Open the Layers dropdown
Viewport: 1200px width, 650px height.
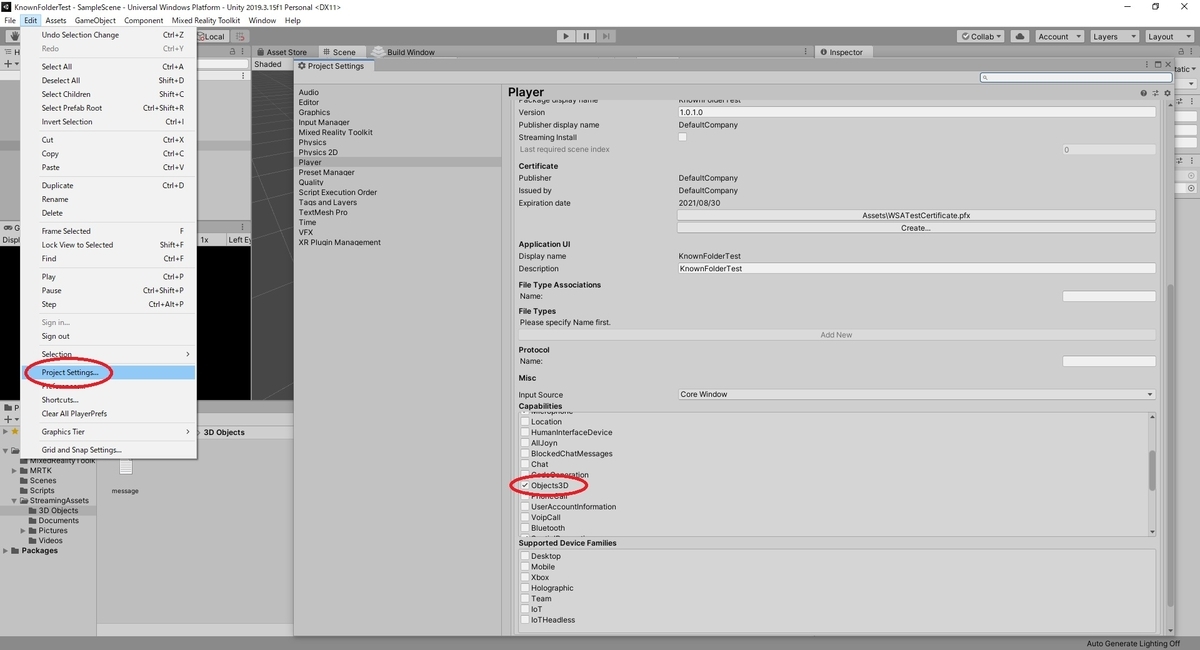(1113, 36)
